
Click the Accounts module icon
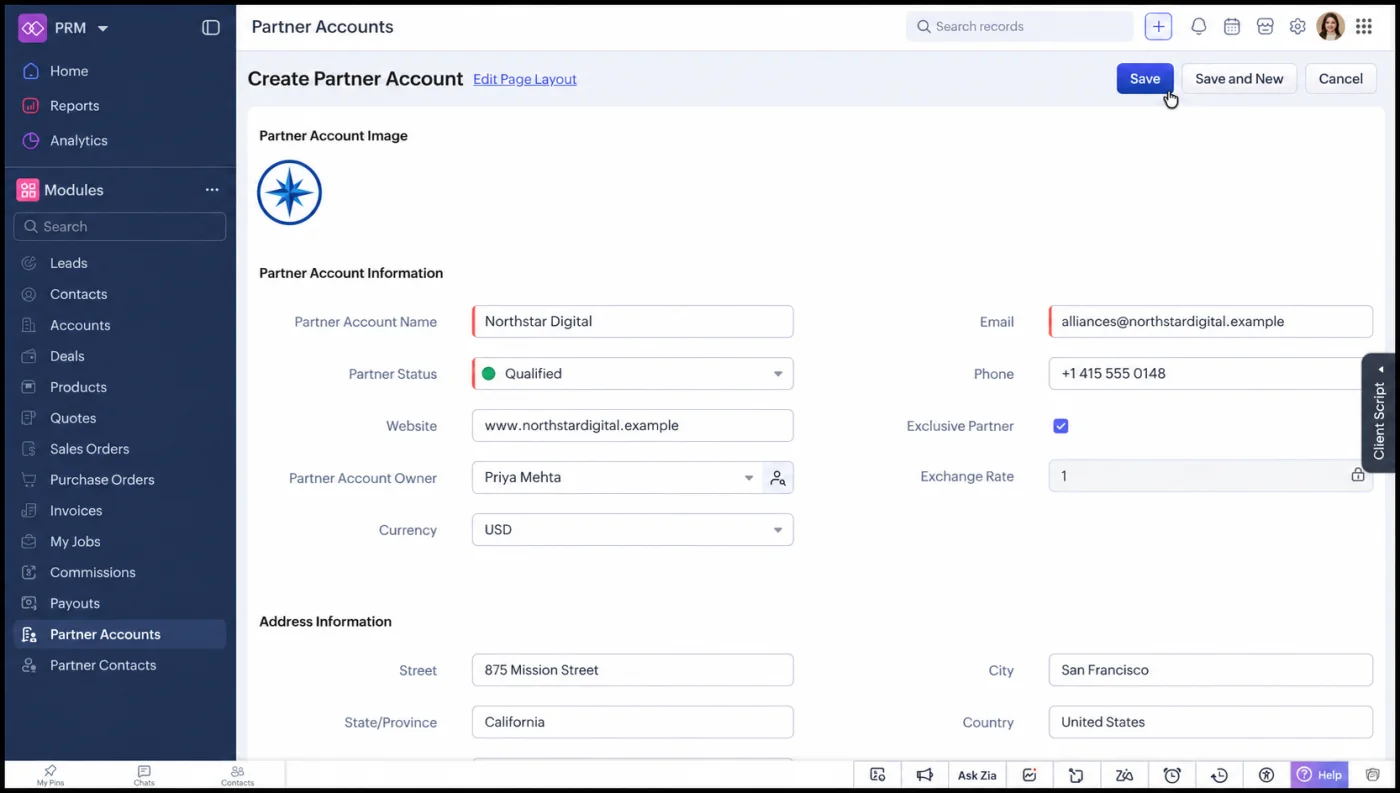tap(30, 325)
